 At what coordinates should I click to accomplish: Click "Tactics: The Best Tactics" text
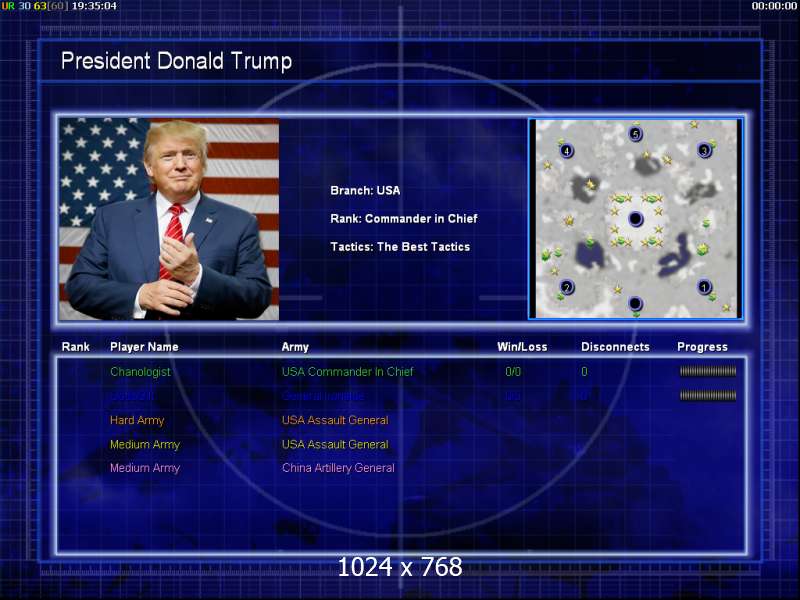[x=400, y=246]
